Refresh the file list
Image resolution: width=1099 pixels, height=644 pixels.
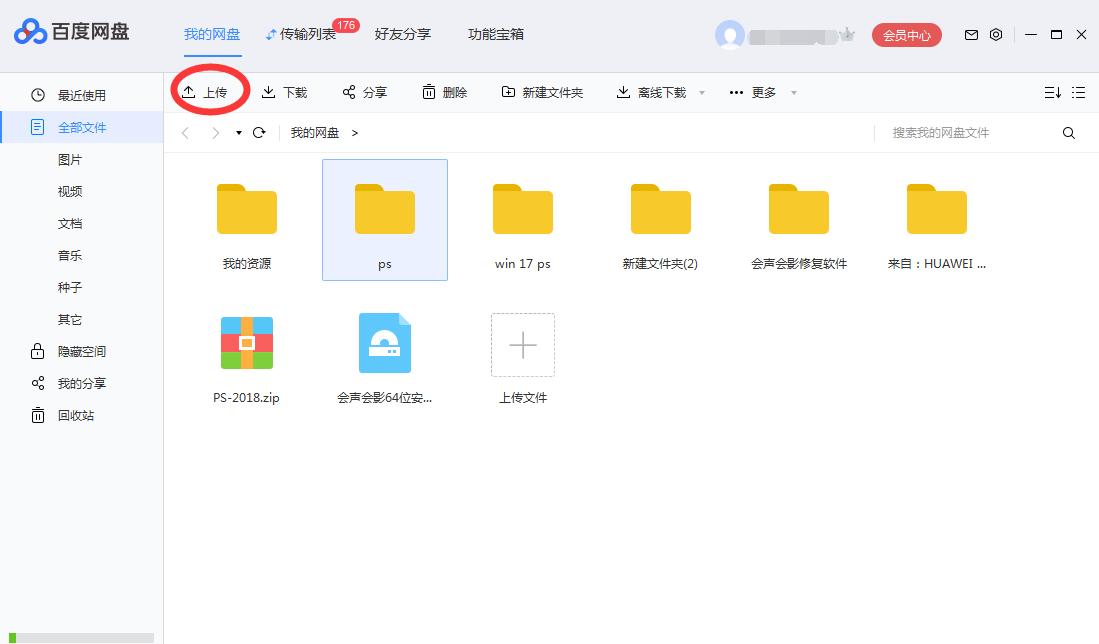258,131
